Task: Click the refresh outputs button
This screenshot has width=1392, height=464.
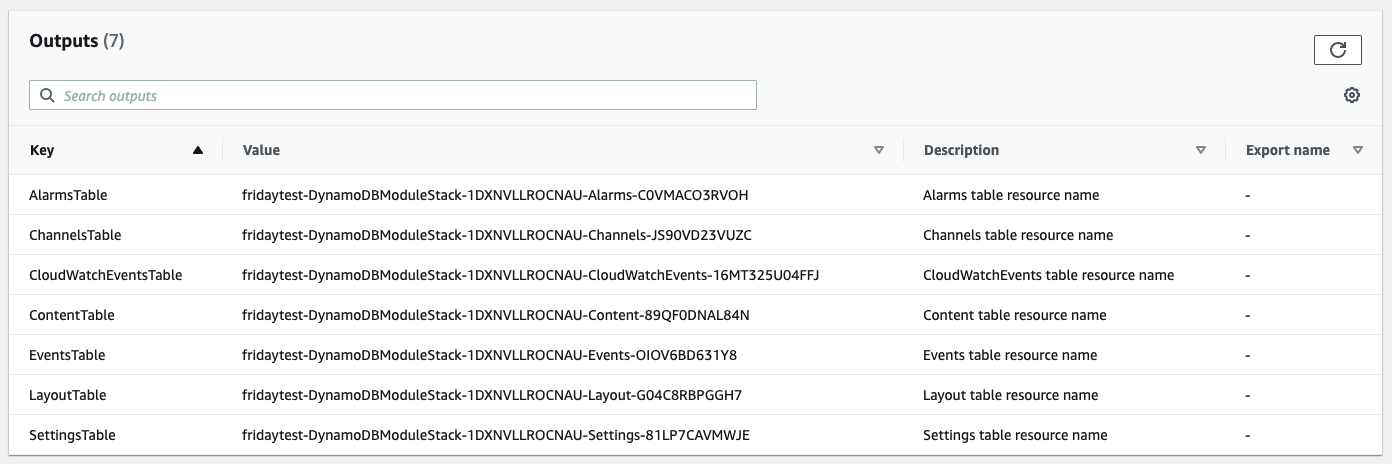Action: point(1338,49)
